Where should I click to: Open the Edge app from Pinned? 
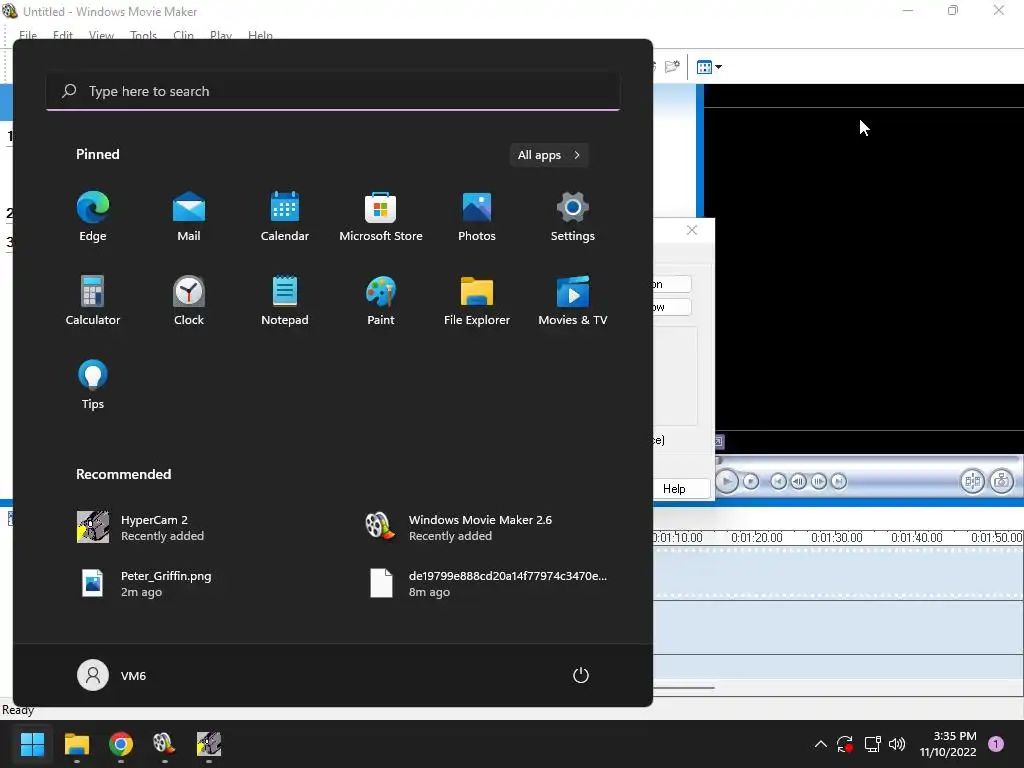click(93, 217)
